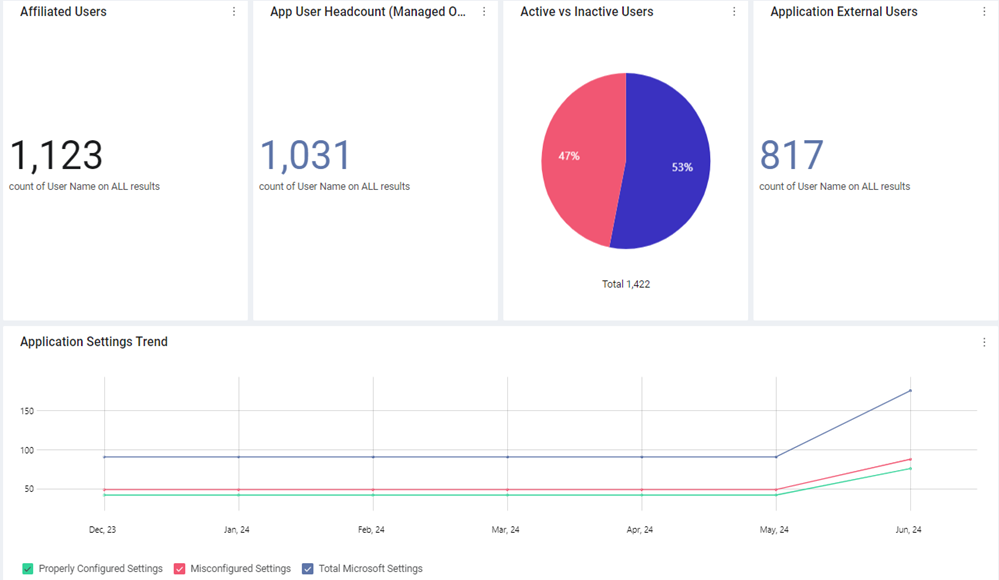Click the Total 1,422 label
Image resolution: width=999 pixels, height=580 pixels.
click(626, 284)
